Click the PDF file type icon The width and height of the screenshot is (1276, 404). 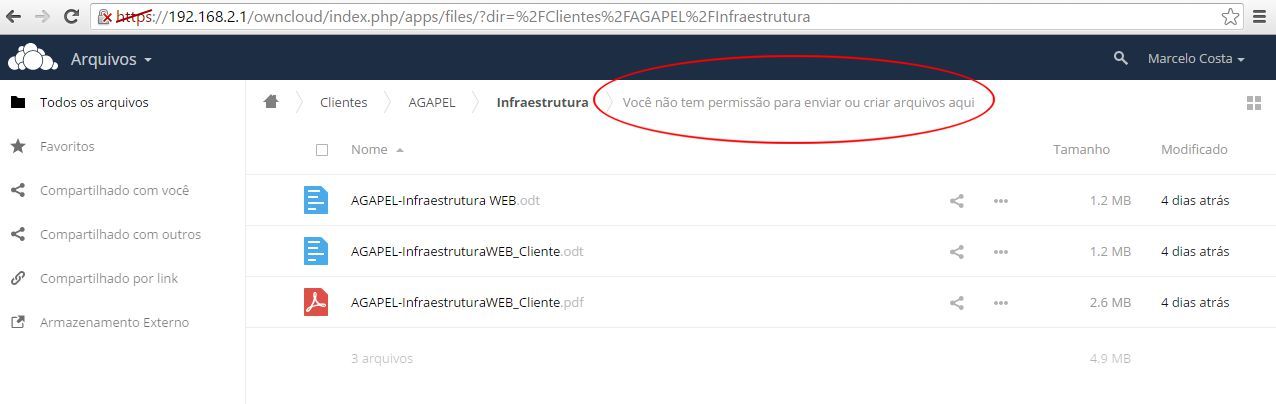316,302
